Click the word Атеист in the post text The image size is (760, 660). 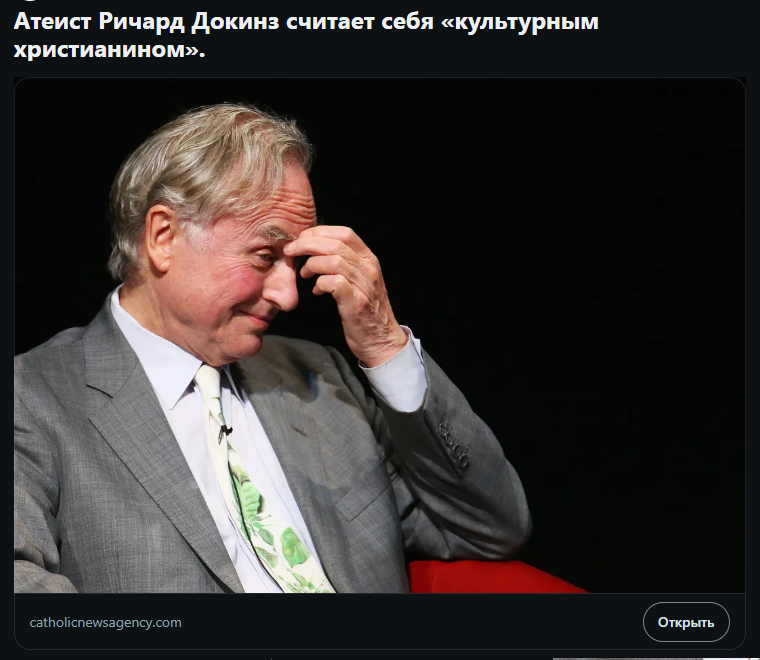pos(52,22)
